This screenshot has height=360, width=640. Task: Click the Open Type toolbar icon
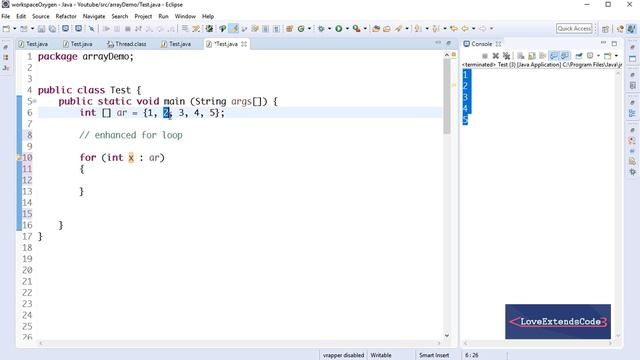click(x=376, y=29)
